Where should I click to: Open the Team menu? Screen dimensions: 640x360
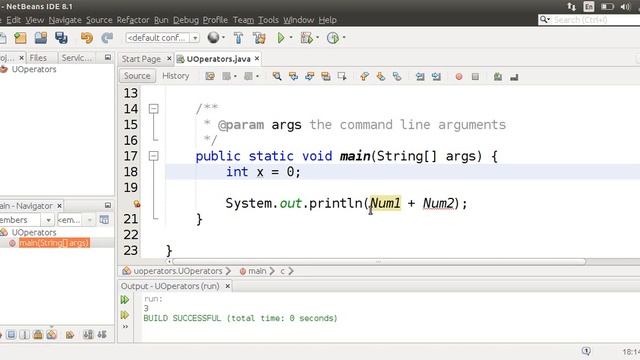coord(243,20)
